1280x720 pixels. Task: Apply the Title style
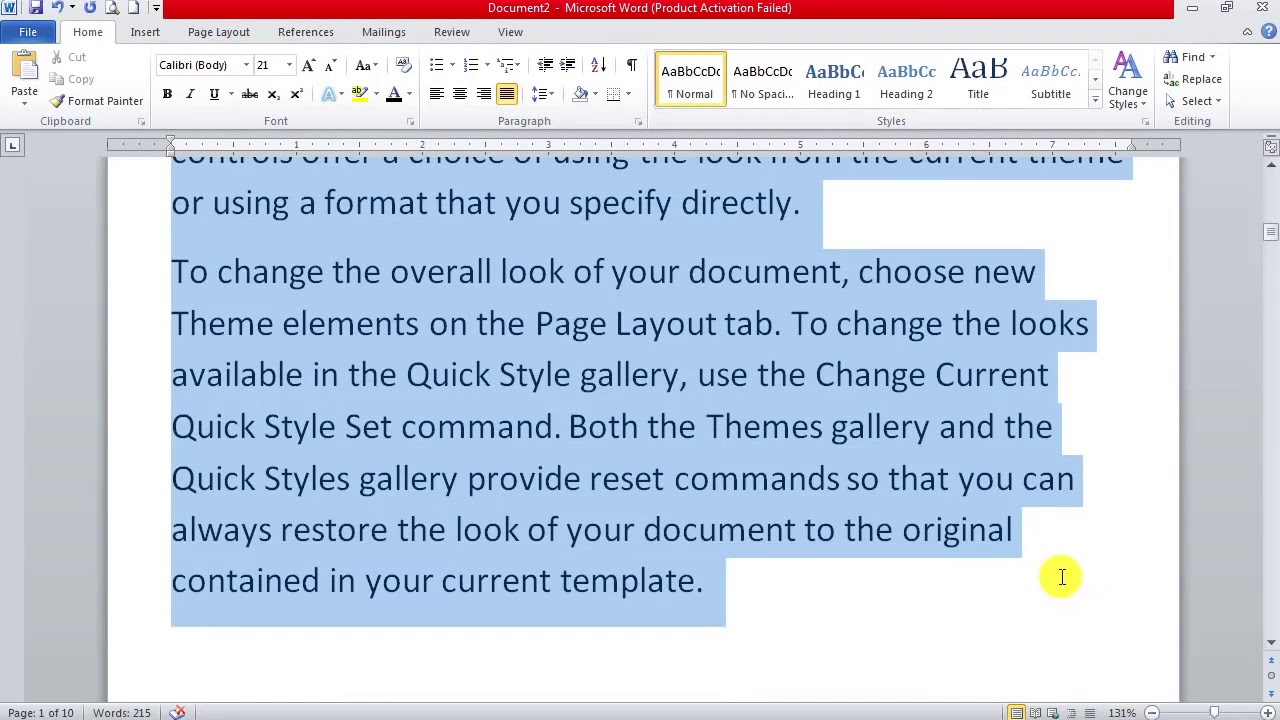[x=978, y=80]
